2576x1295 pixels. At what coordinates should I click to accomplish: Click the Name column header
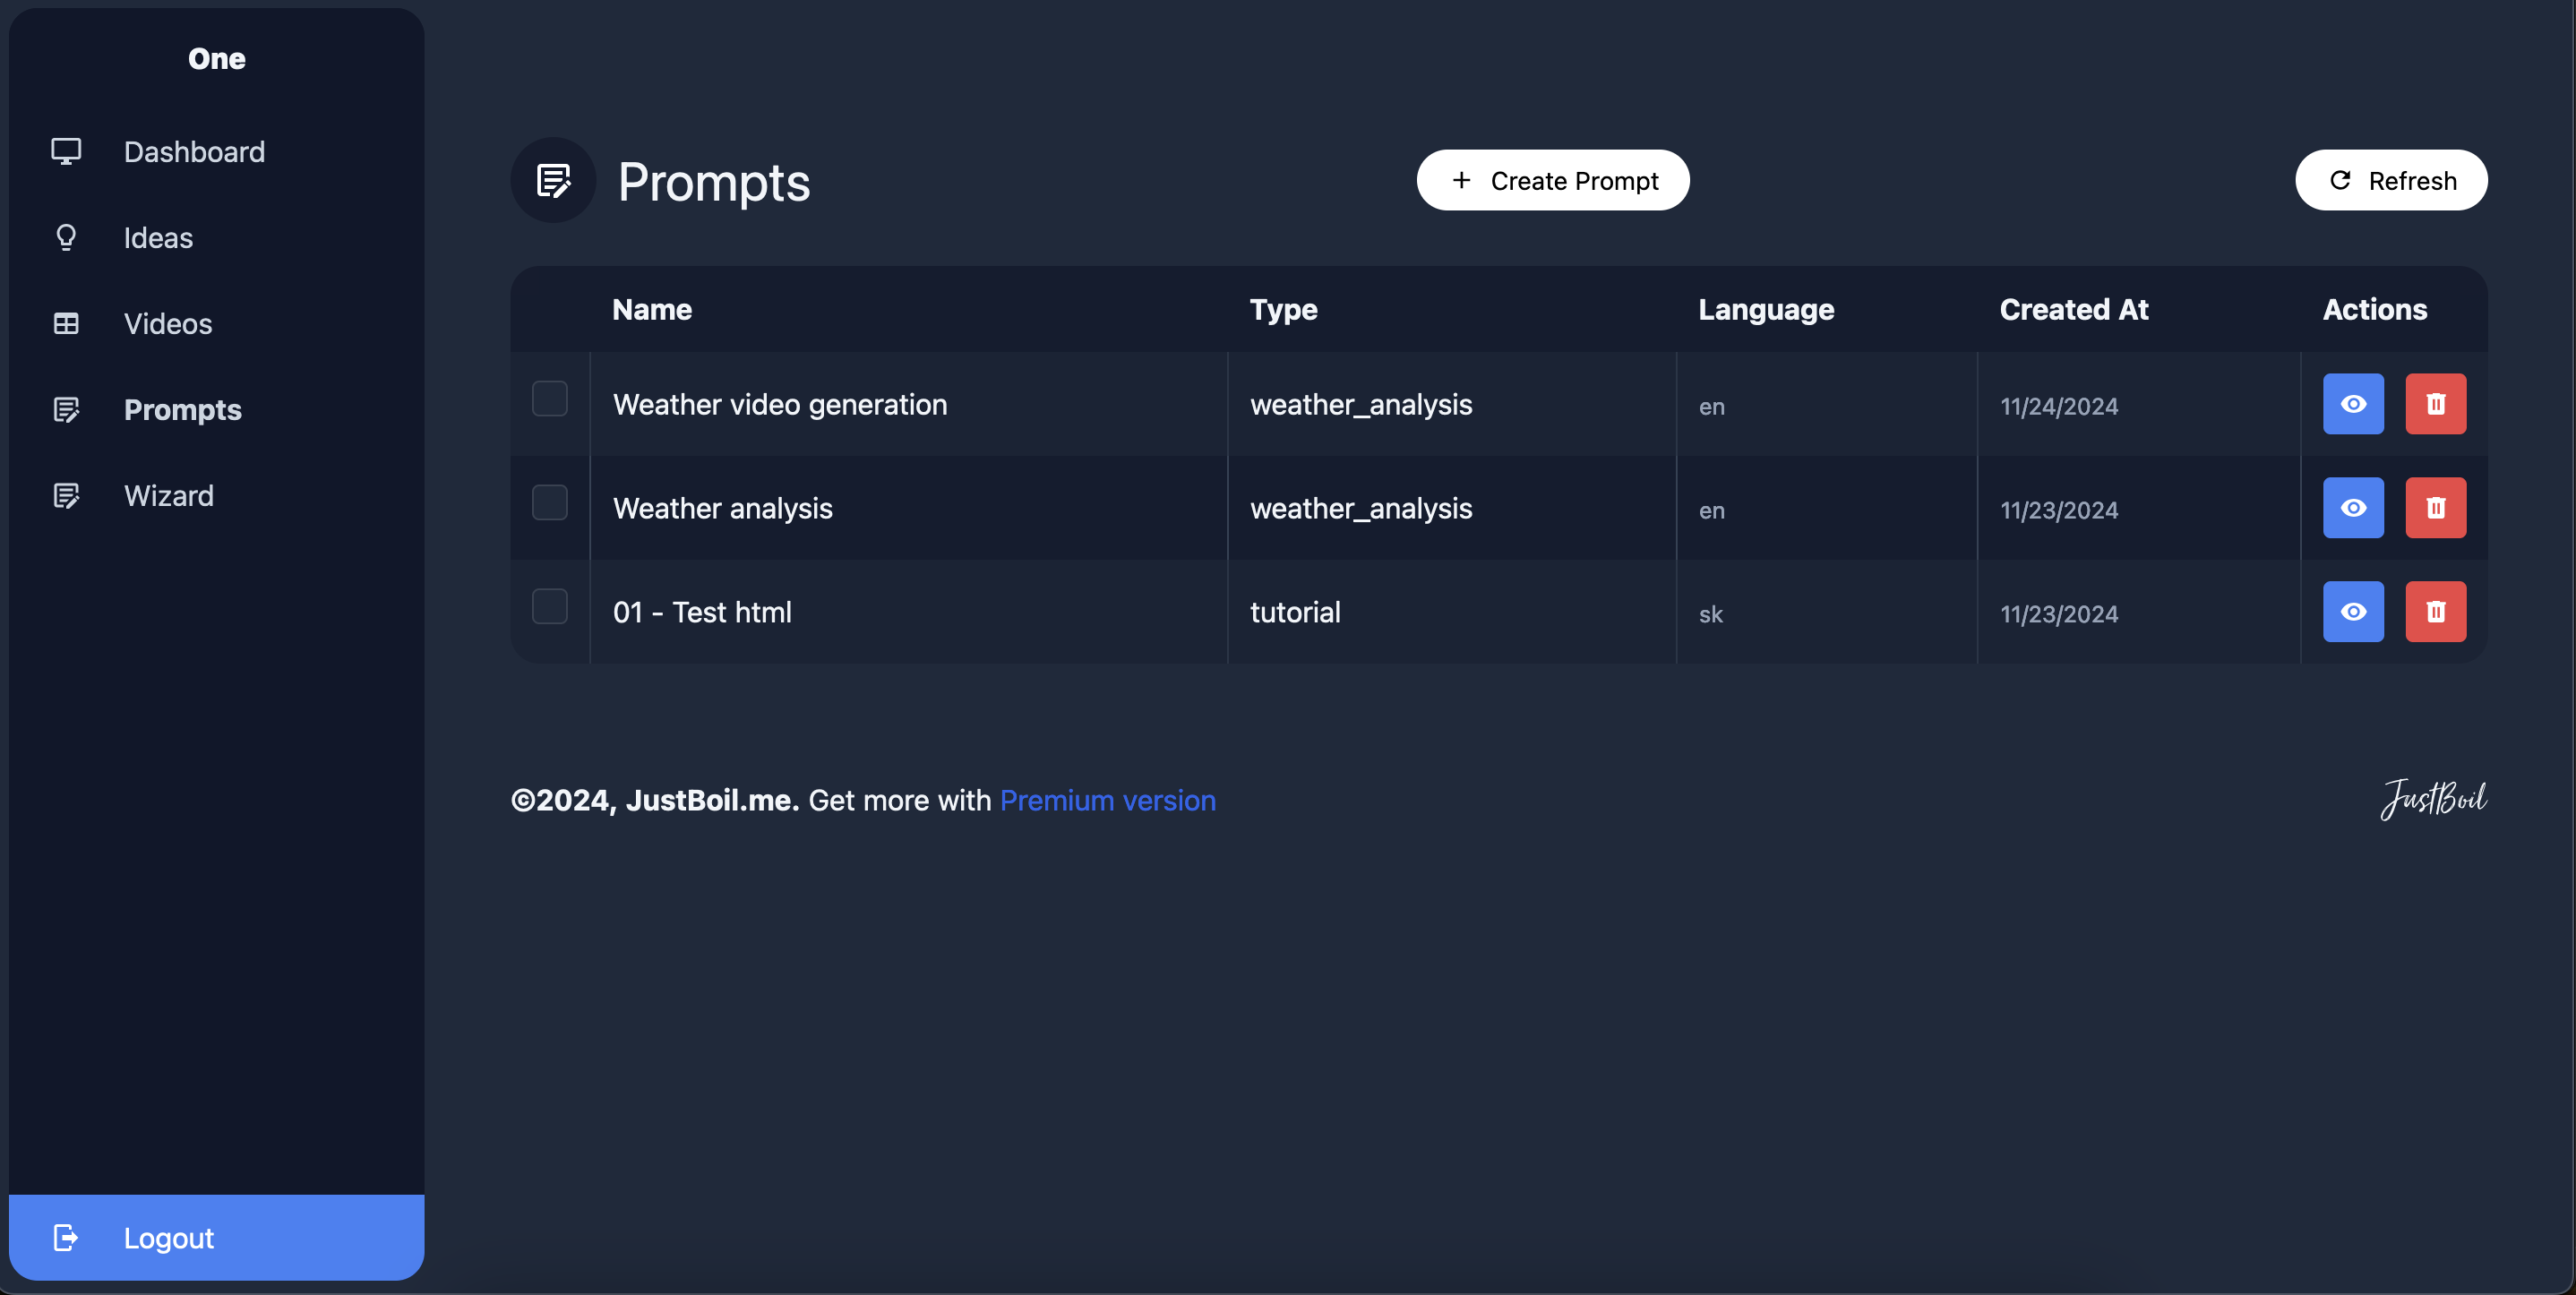652,310
